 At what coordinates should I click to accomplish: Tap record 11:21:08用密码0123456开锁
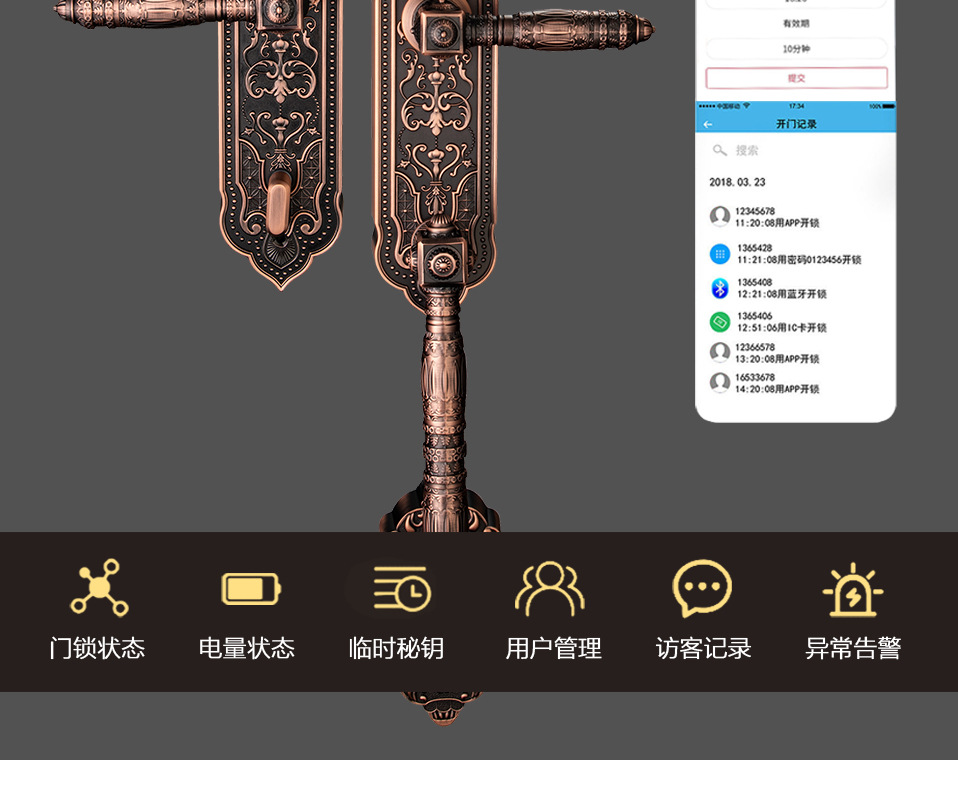tap(799, 260)
